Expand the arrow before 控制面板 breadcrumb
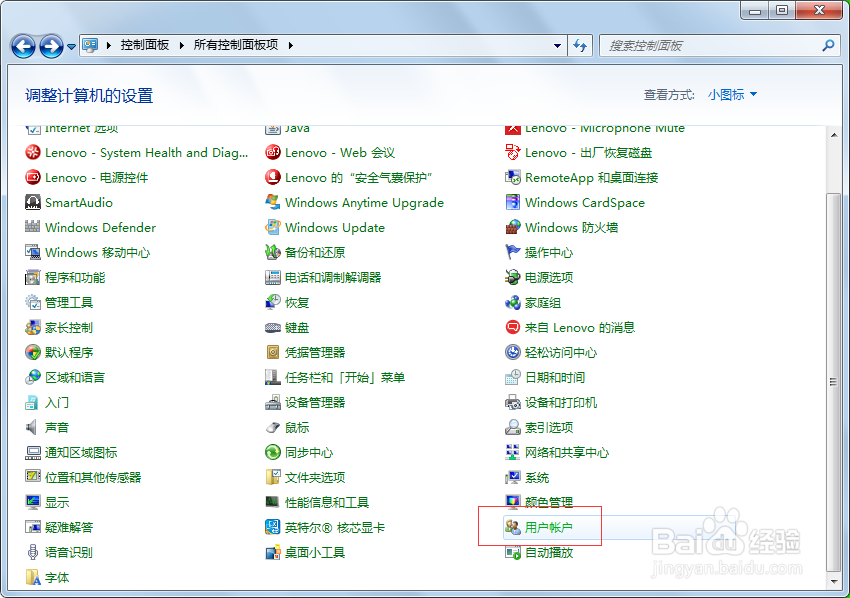Image resolution: width=850 pixels, height=598 pixels. [108, 45]
